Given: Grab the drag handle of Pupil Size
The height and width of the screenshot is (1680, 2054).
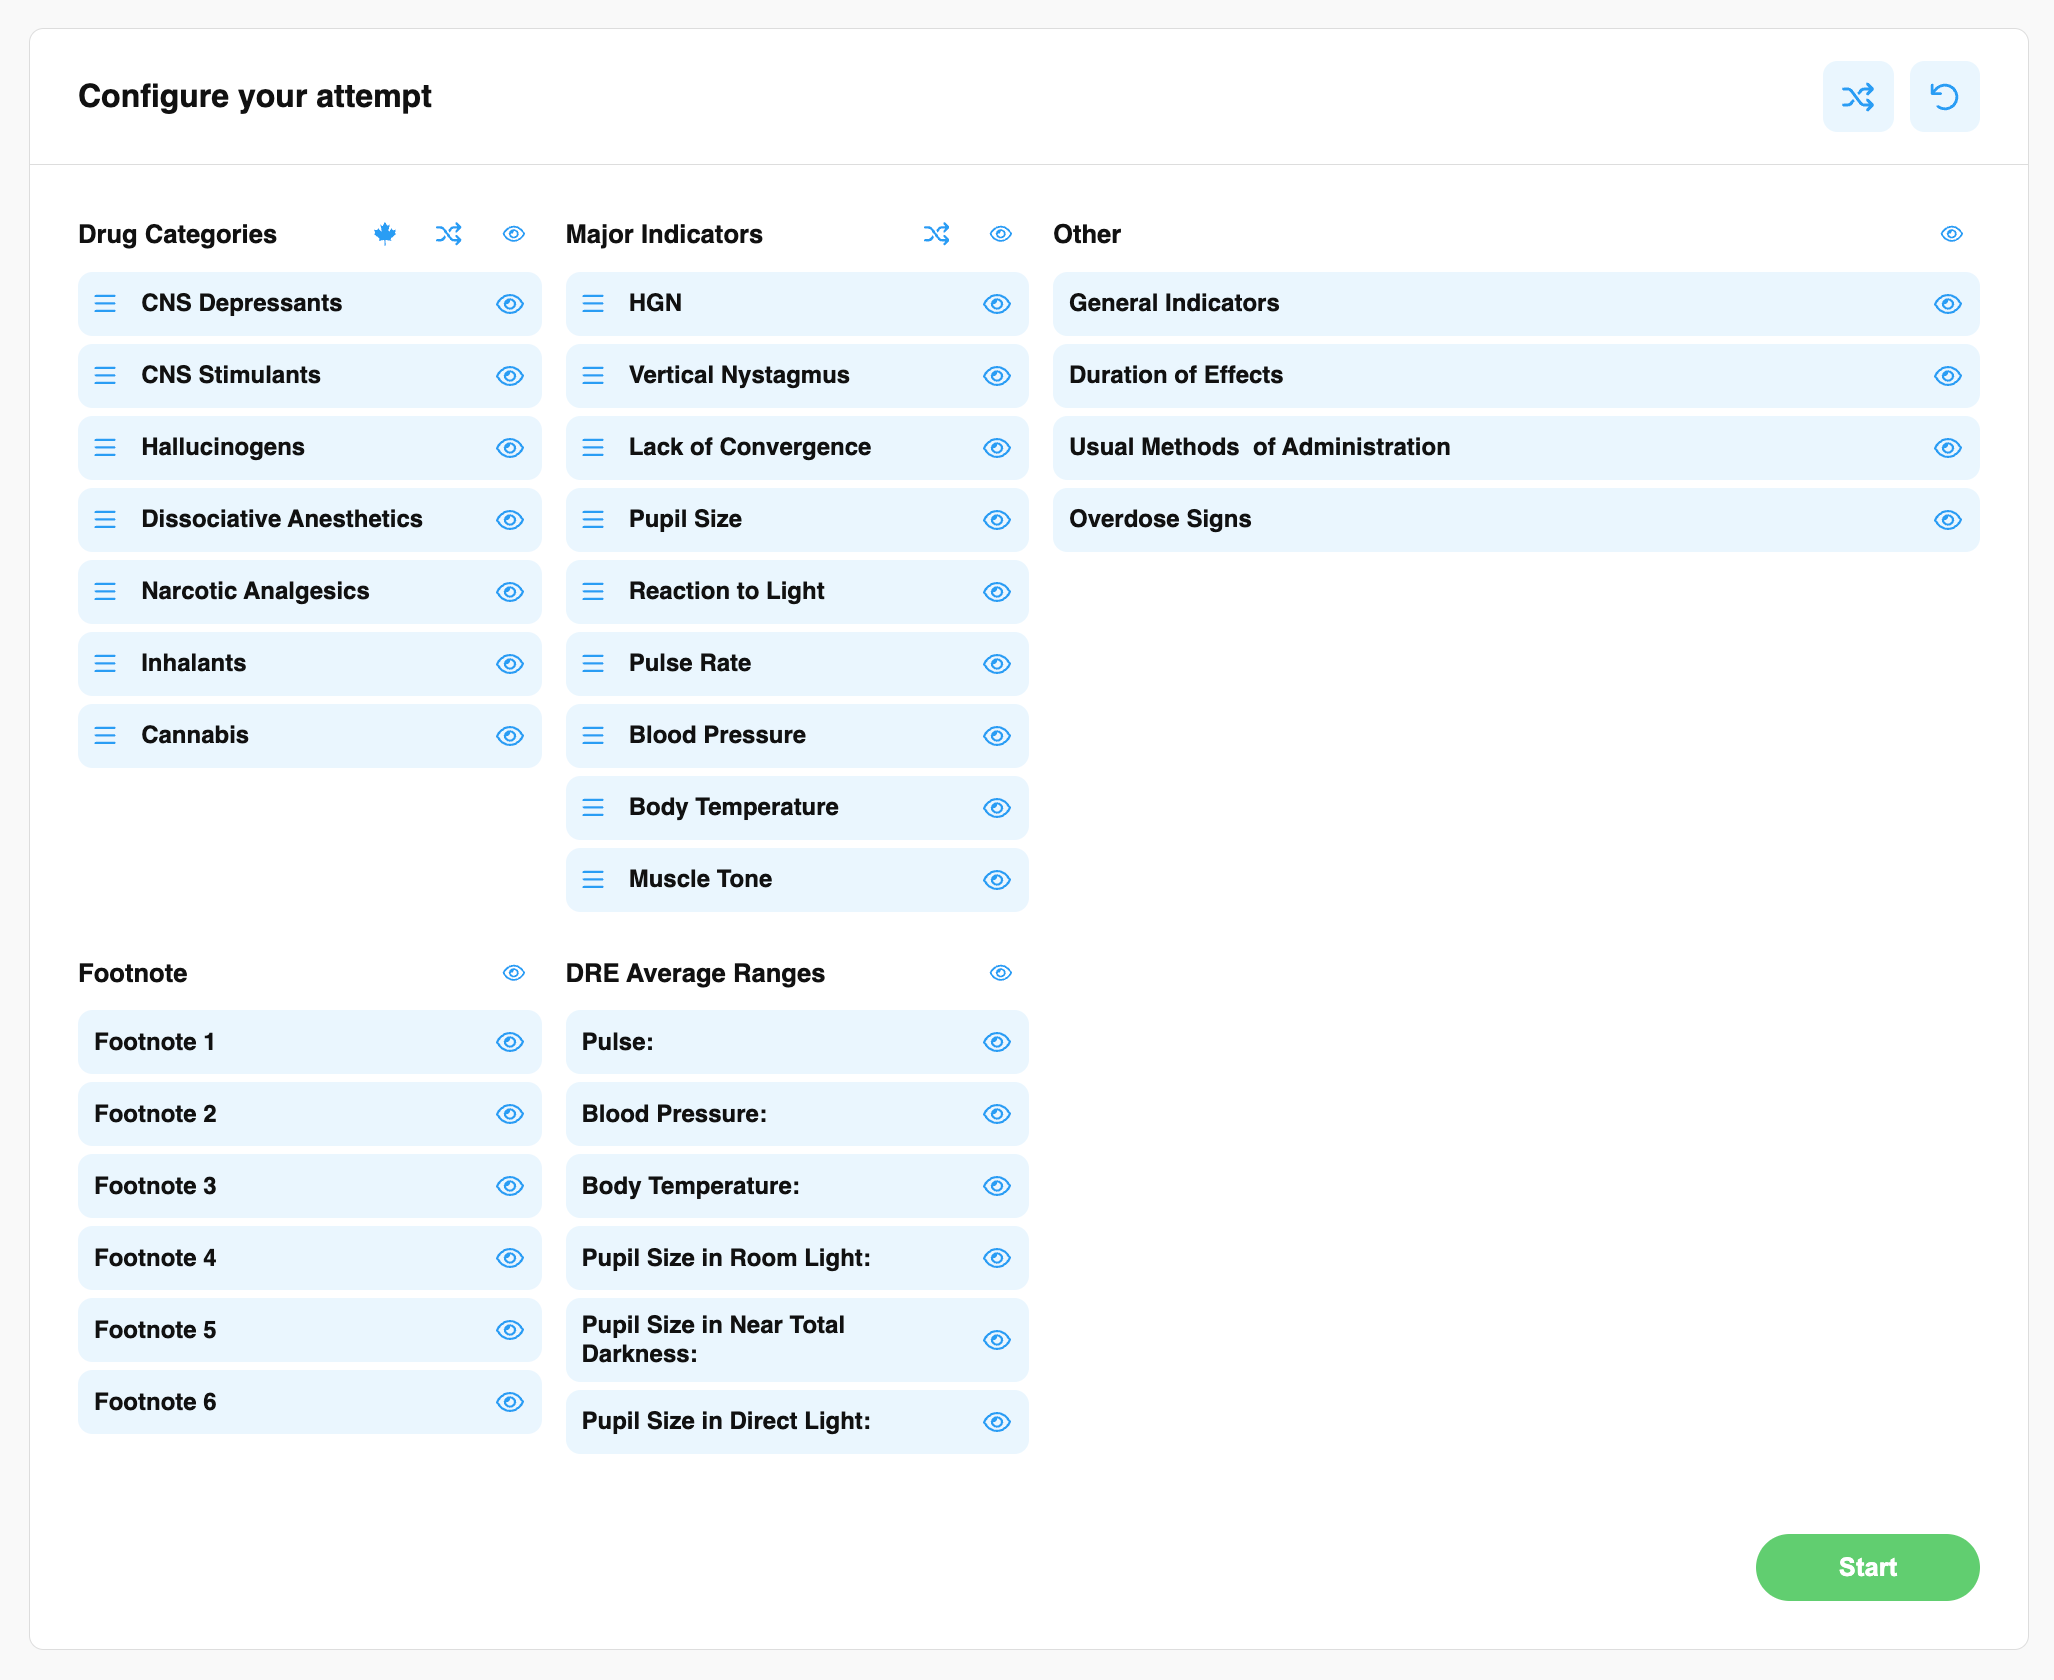Looking at the screenshot, I should [593, 519].
